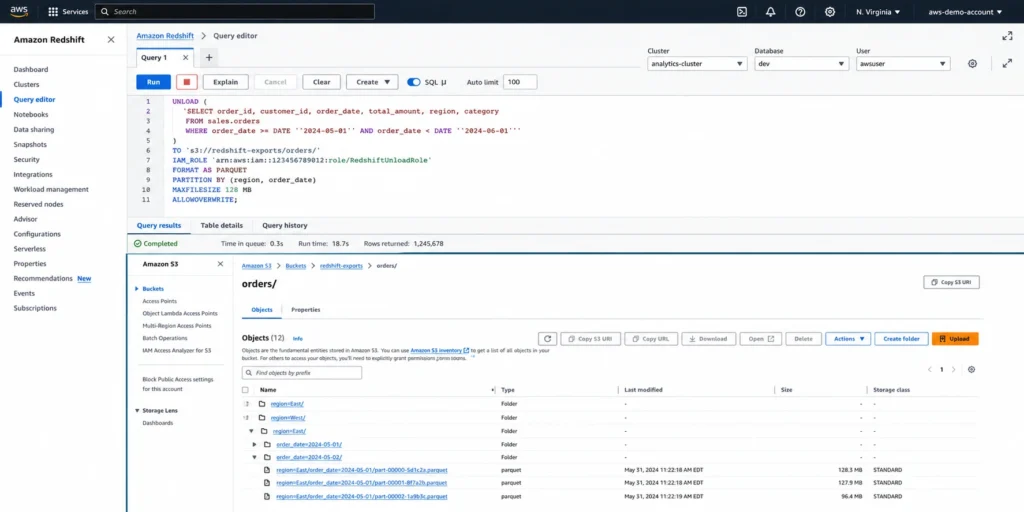The width and height of the screenshot is (1024, 512).
Task: Open the S3 Properties tab
Action: tap(306, 310)
